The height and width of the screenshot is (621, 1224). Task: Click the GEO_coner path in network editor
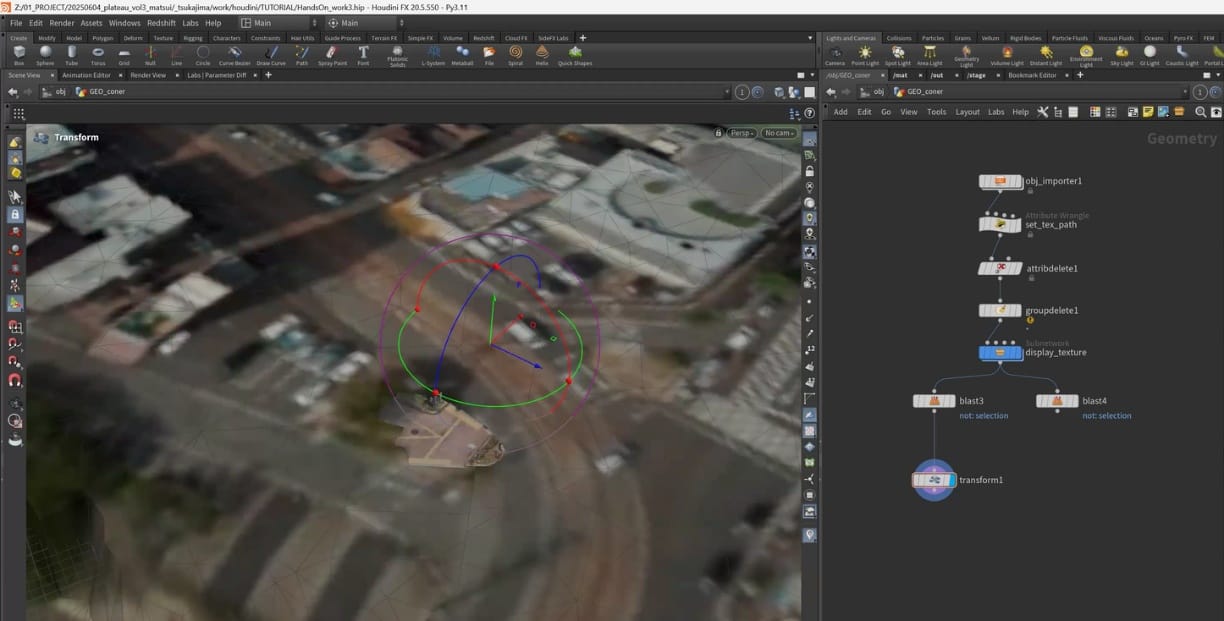(924, 92)
